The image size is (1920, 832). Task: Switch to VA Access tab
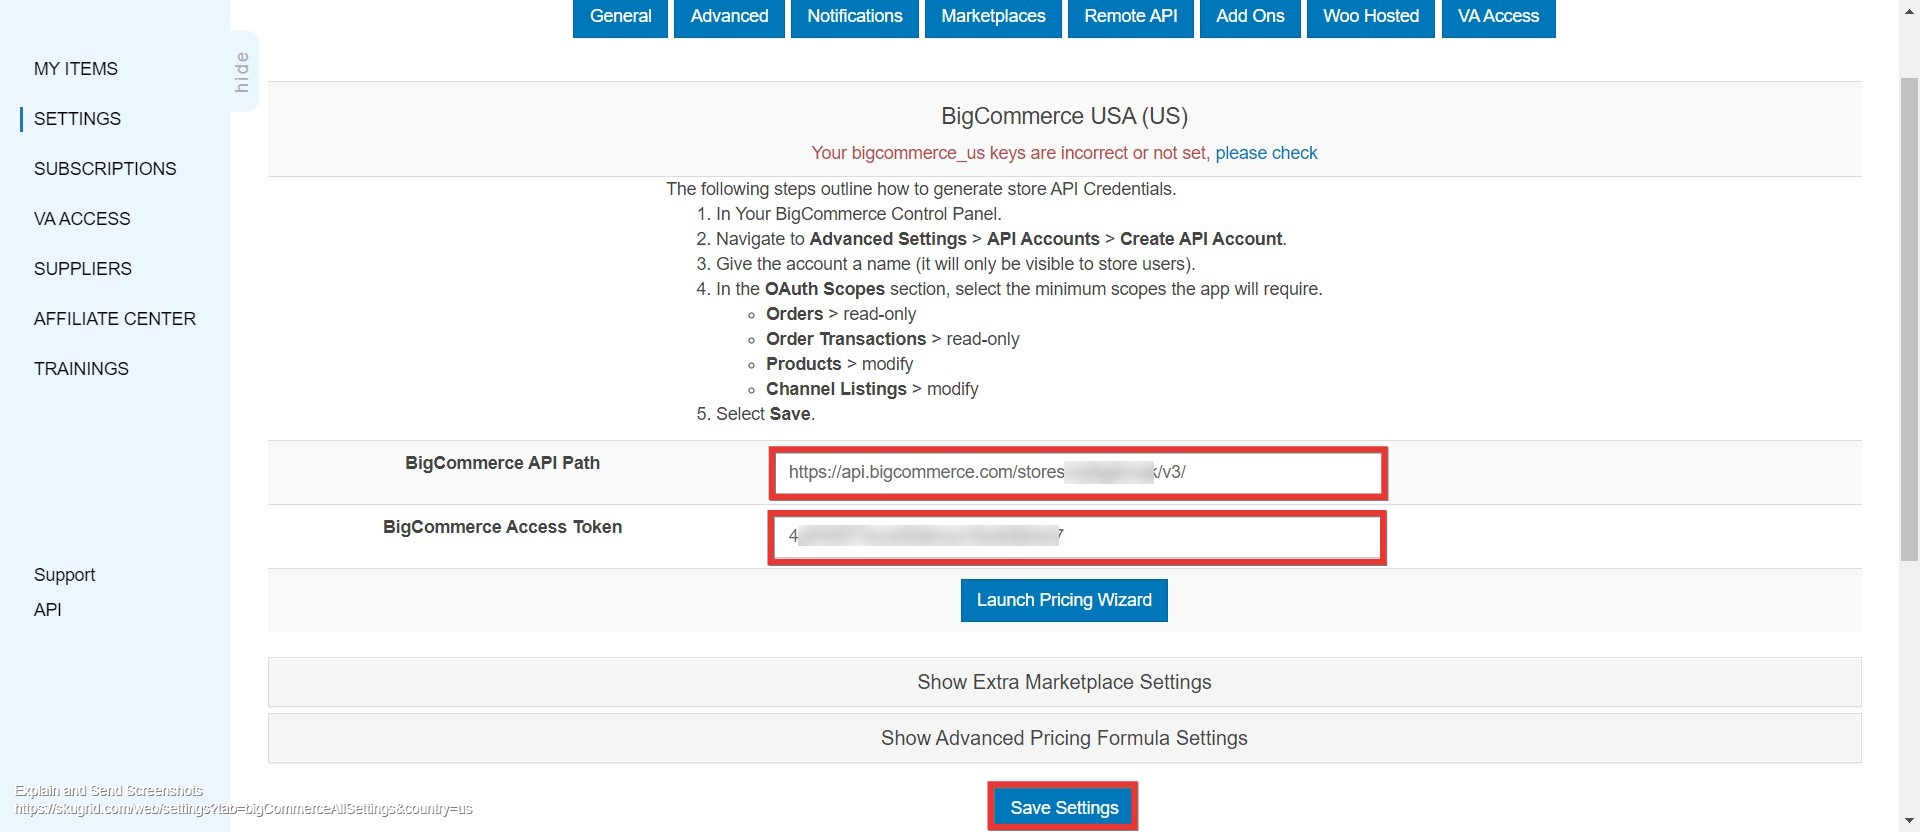coord(1498,17)
